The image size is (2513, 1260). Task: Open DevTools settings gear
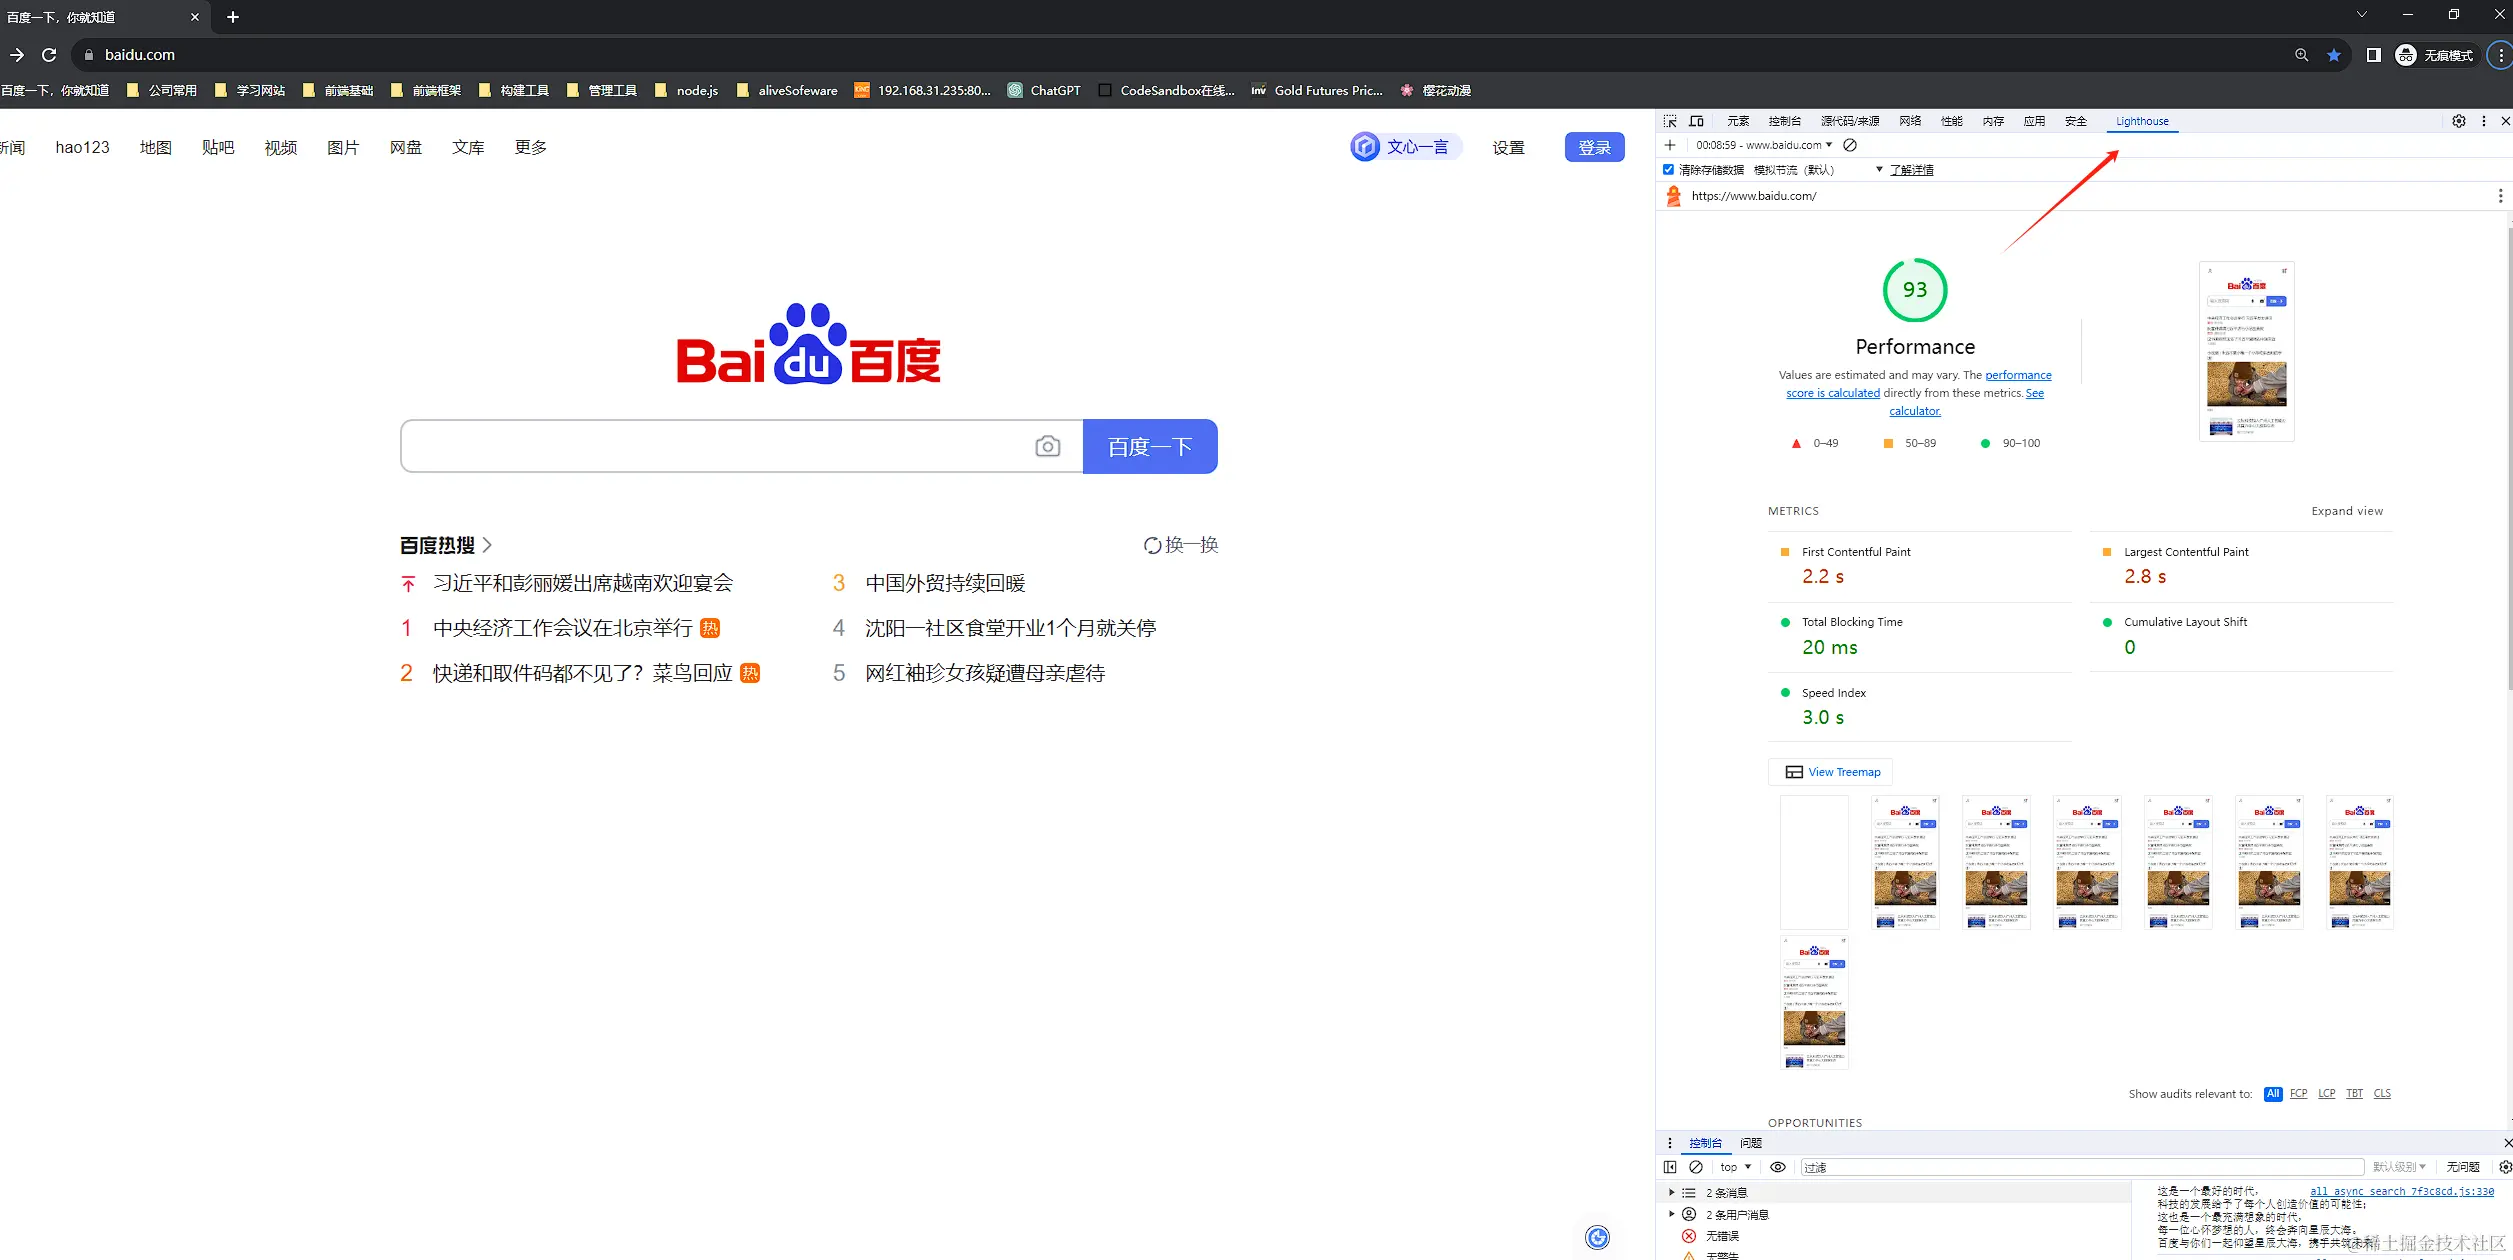pos(2459,121)
